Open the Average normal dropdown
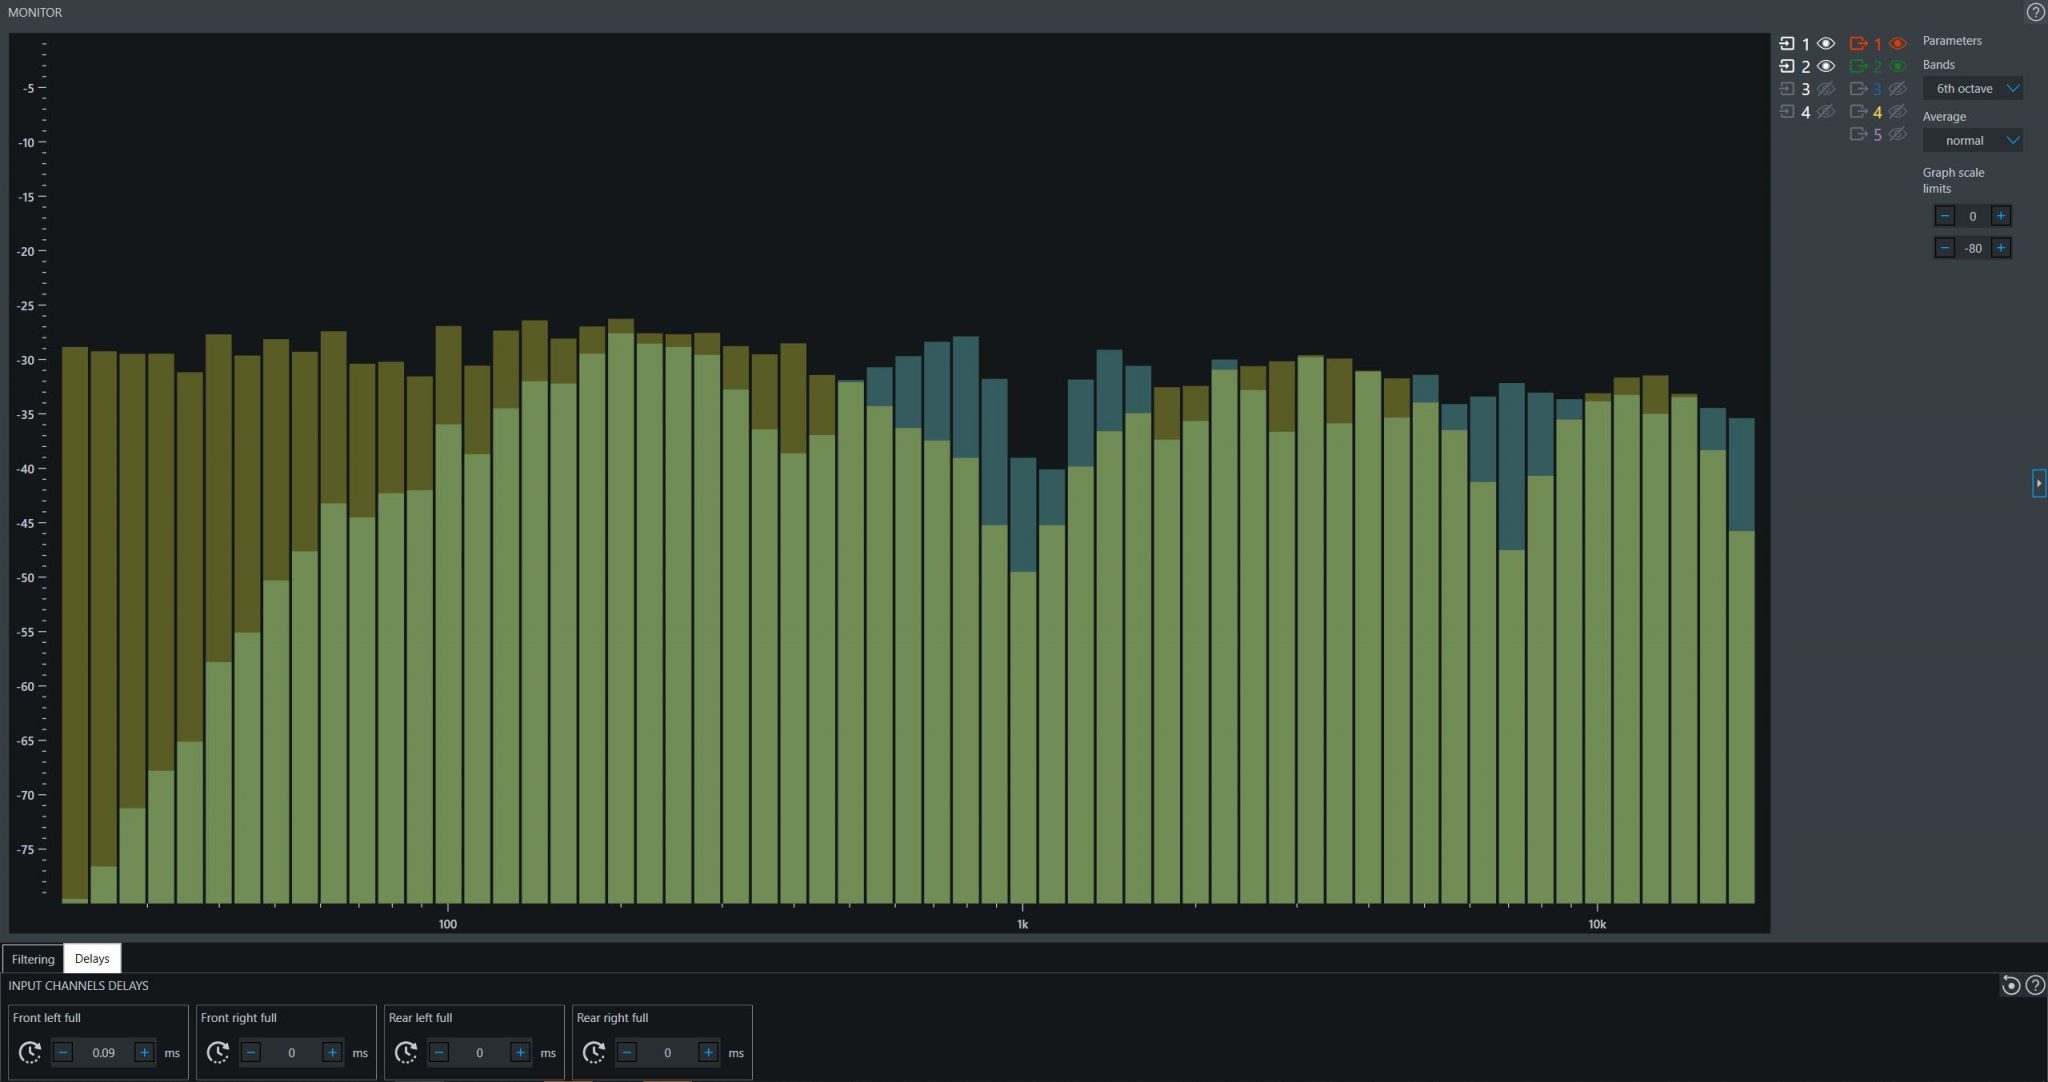2048x1082 pixels. 1973,140
